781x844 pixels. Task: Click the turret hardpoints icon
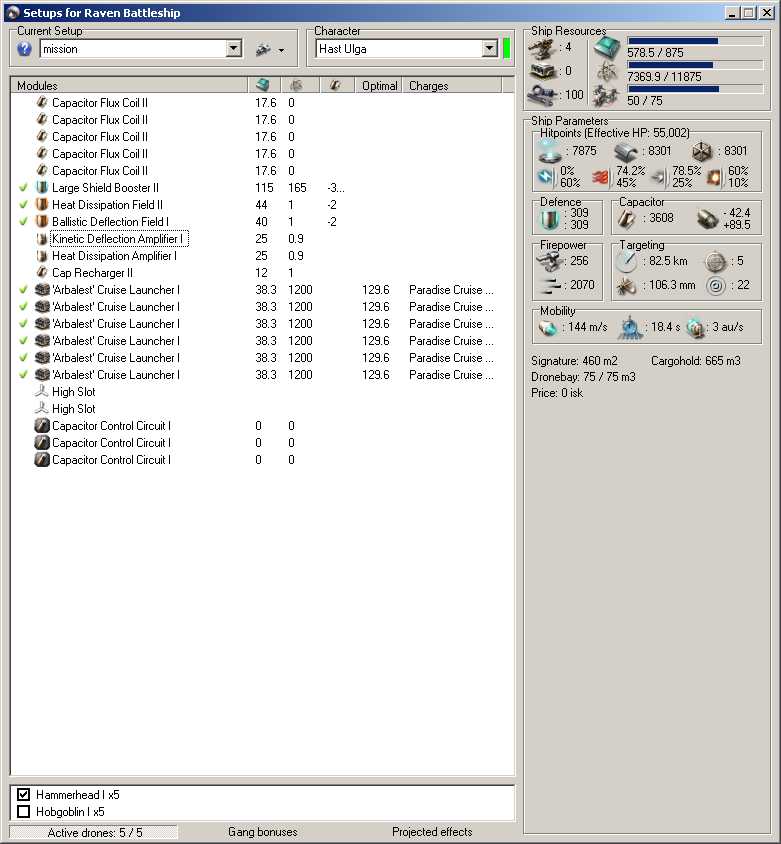[542, 48]
